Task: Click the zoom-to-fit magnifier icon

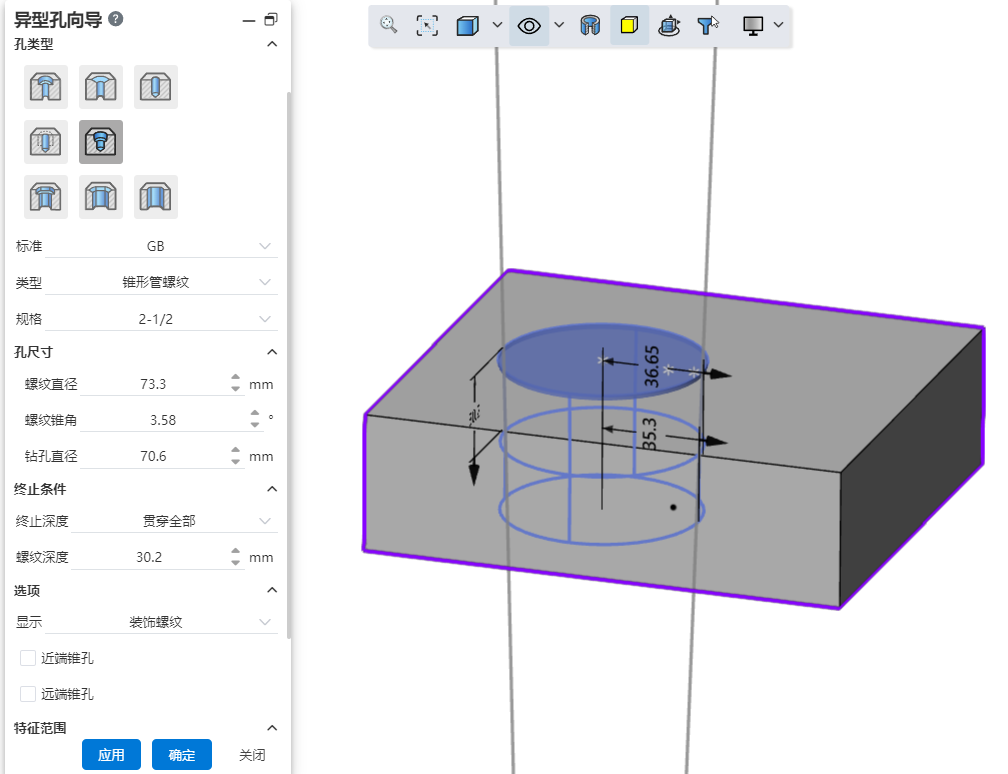Action: (389, 26)
